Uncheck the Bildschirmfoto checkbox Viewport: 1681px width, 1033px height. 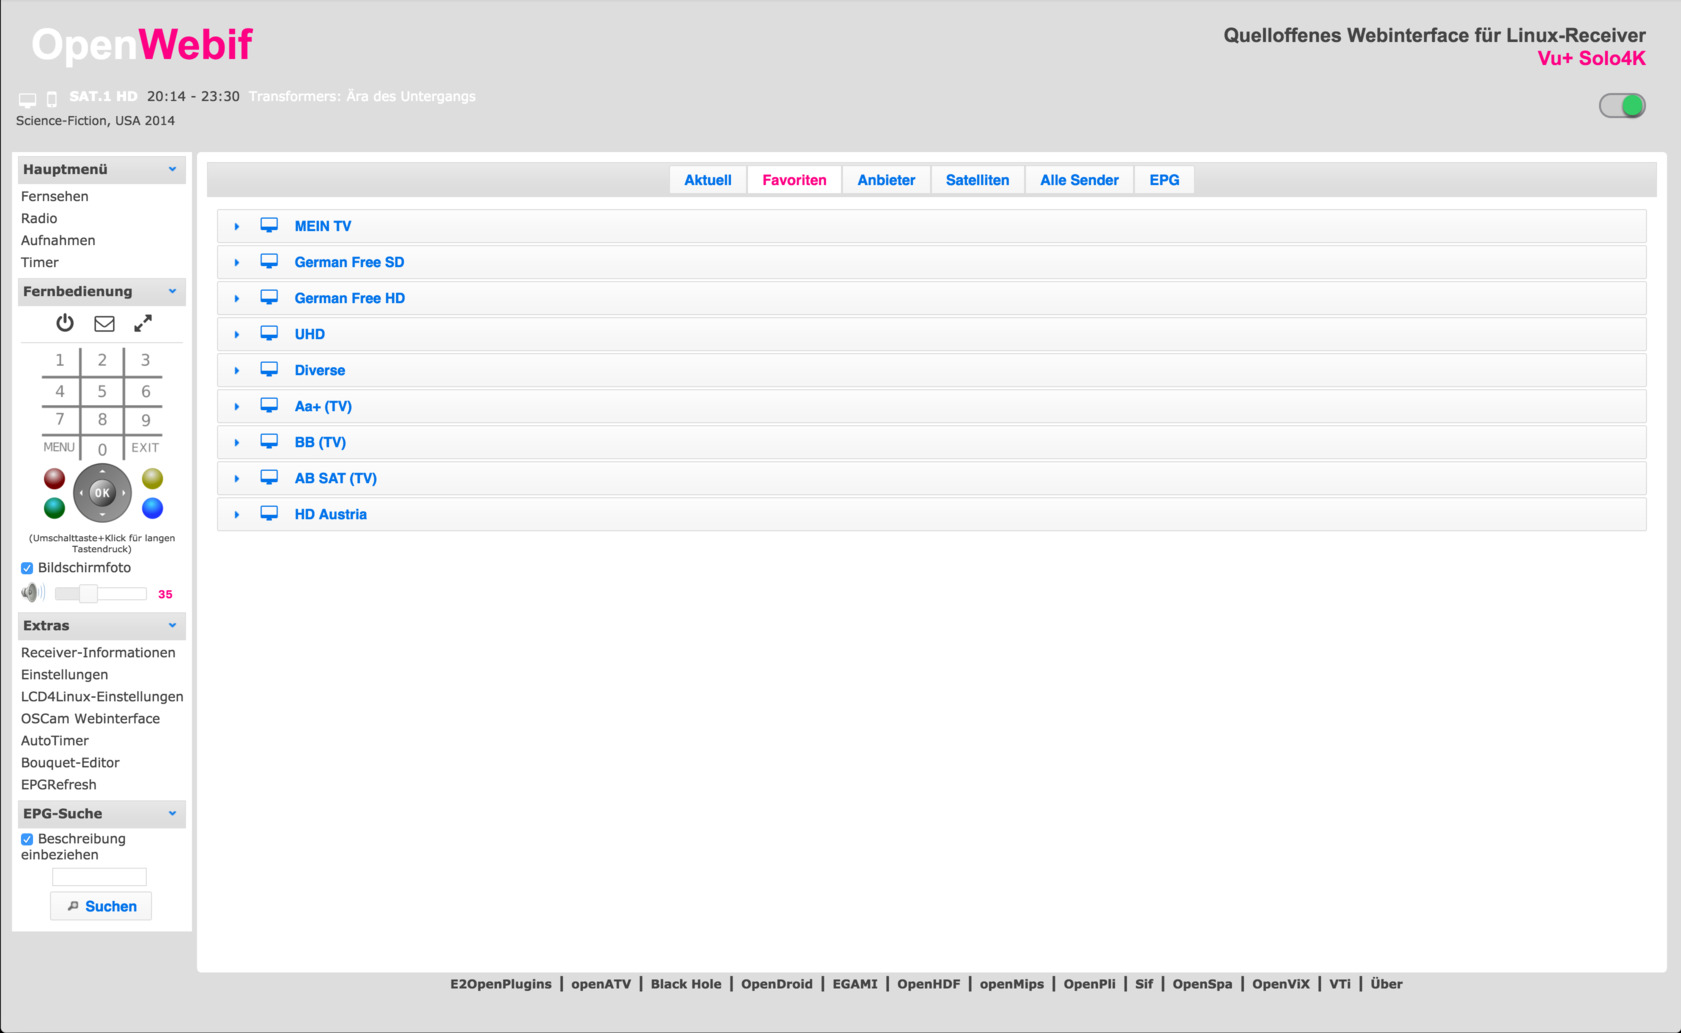tap(27, 568)
